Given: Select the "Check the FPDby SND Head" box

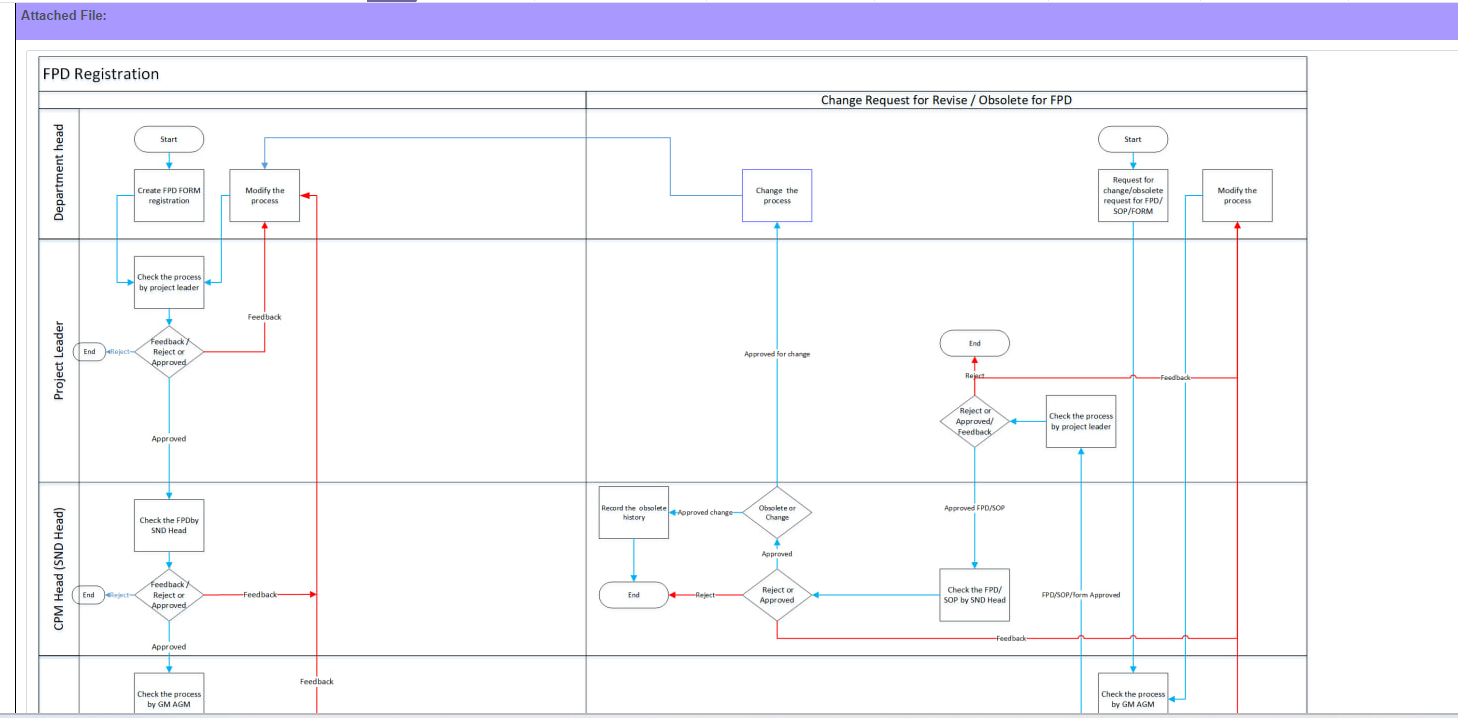Looking at the screenshot, I should pyautogui.click(x=169, y=525).
